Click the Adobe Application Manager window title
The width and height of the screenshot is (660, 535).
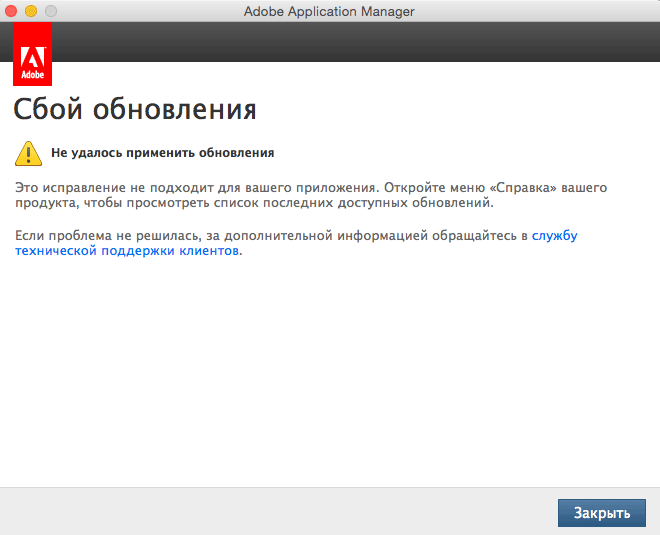[329, 11]
